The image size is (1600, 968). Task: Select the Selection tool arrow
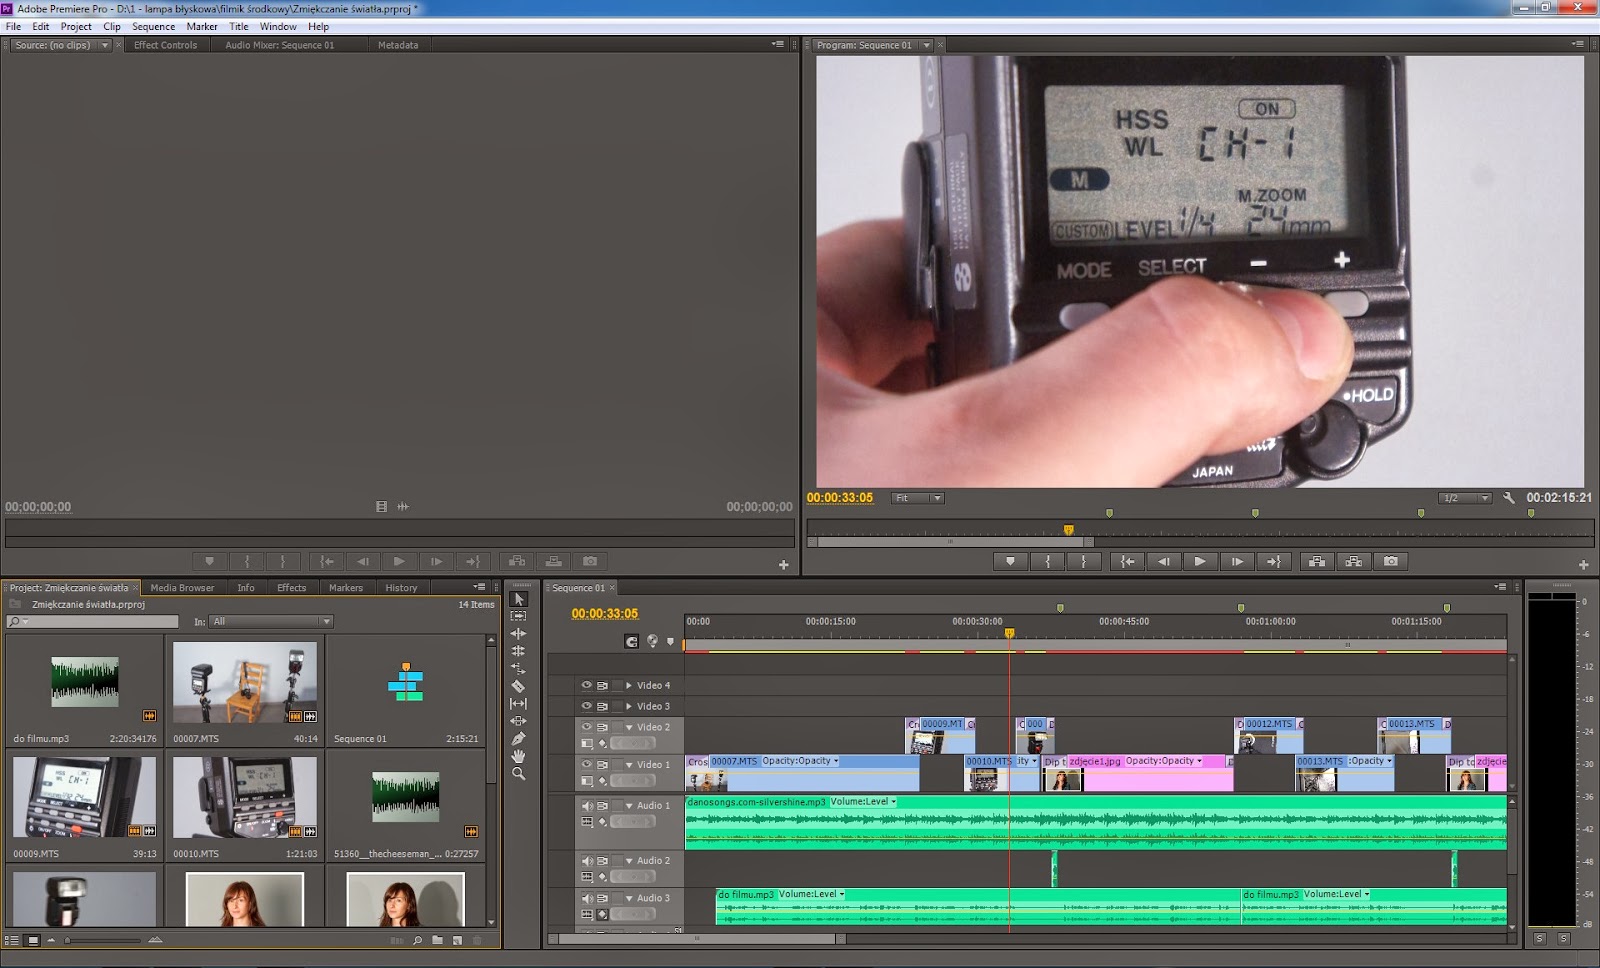tap(518, 598)
